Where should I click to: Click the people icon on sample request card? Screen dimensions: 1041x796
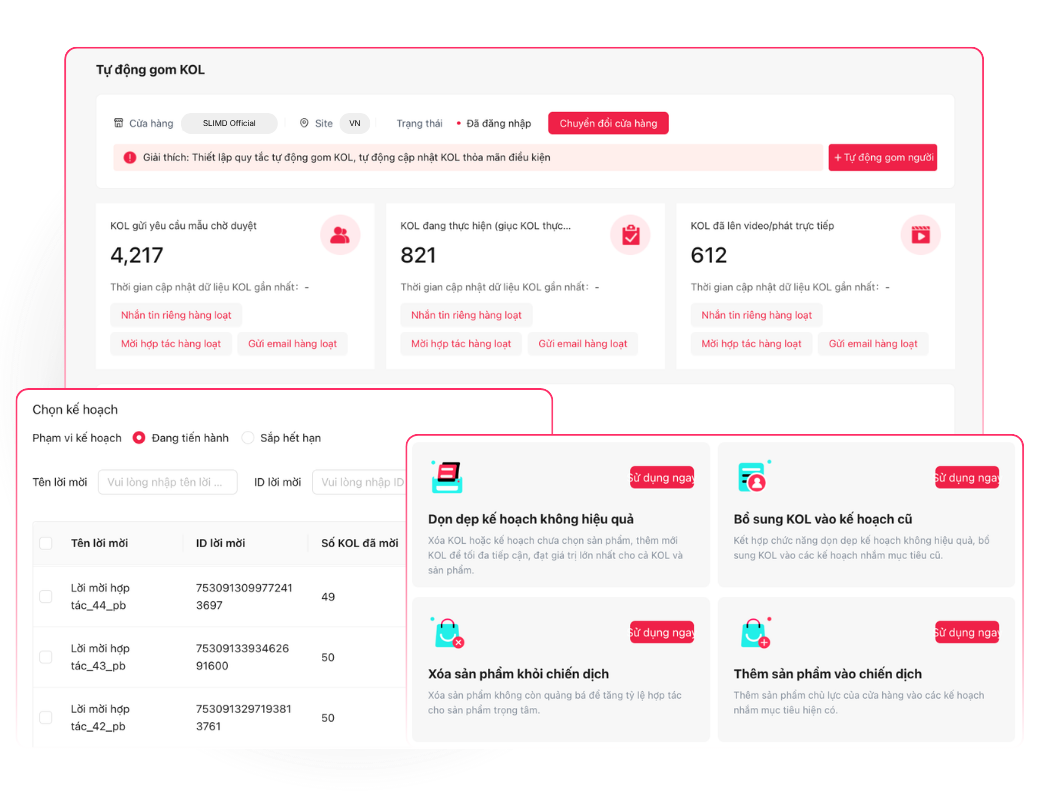(340, 235)
